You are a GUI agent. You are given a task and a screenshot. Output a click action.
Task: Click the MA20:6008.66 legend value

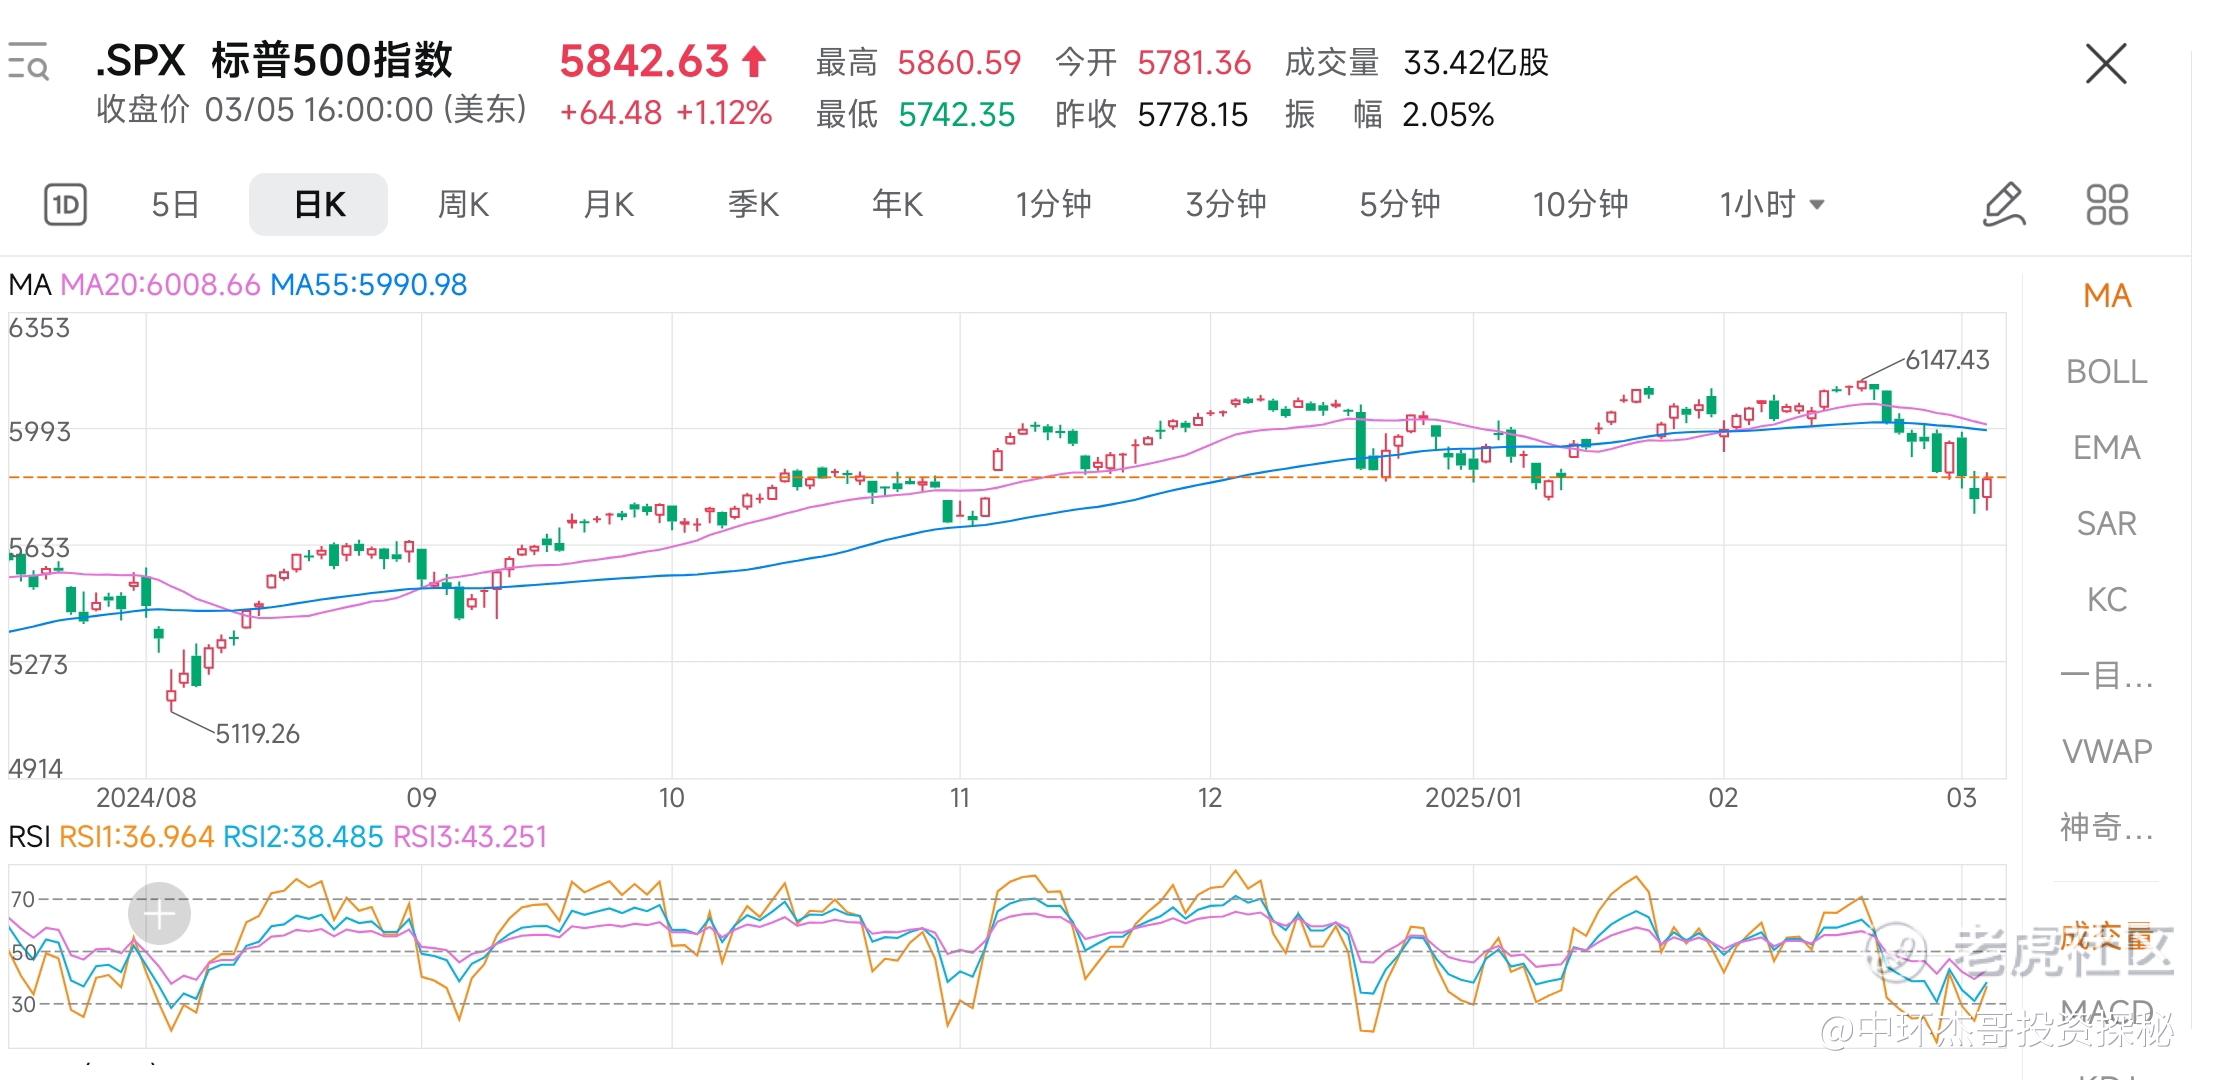160,285
